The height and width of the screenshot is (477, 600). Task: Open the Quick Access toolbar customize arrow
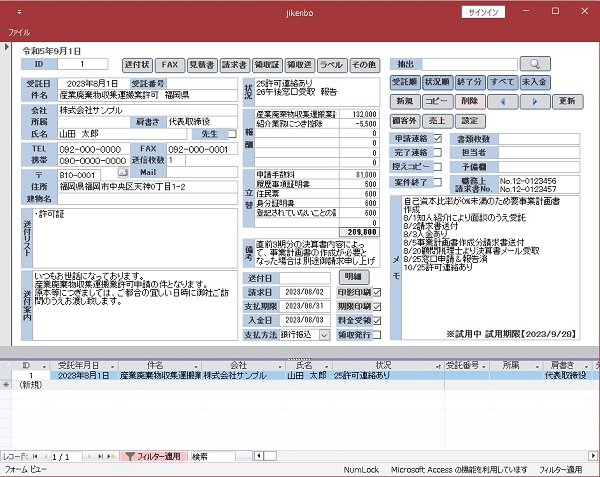[x=20, y=12]
